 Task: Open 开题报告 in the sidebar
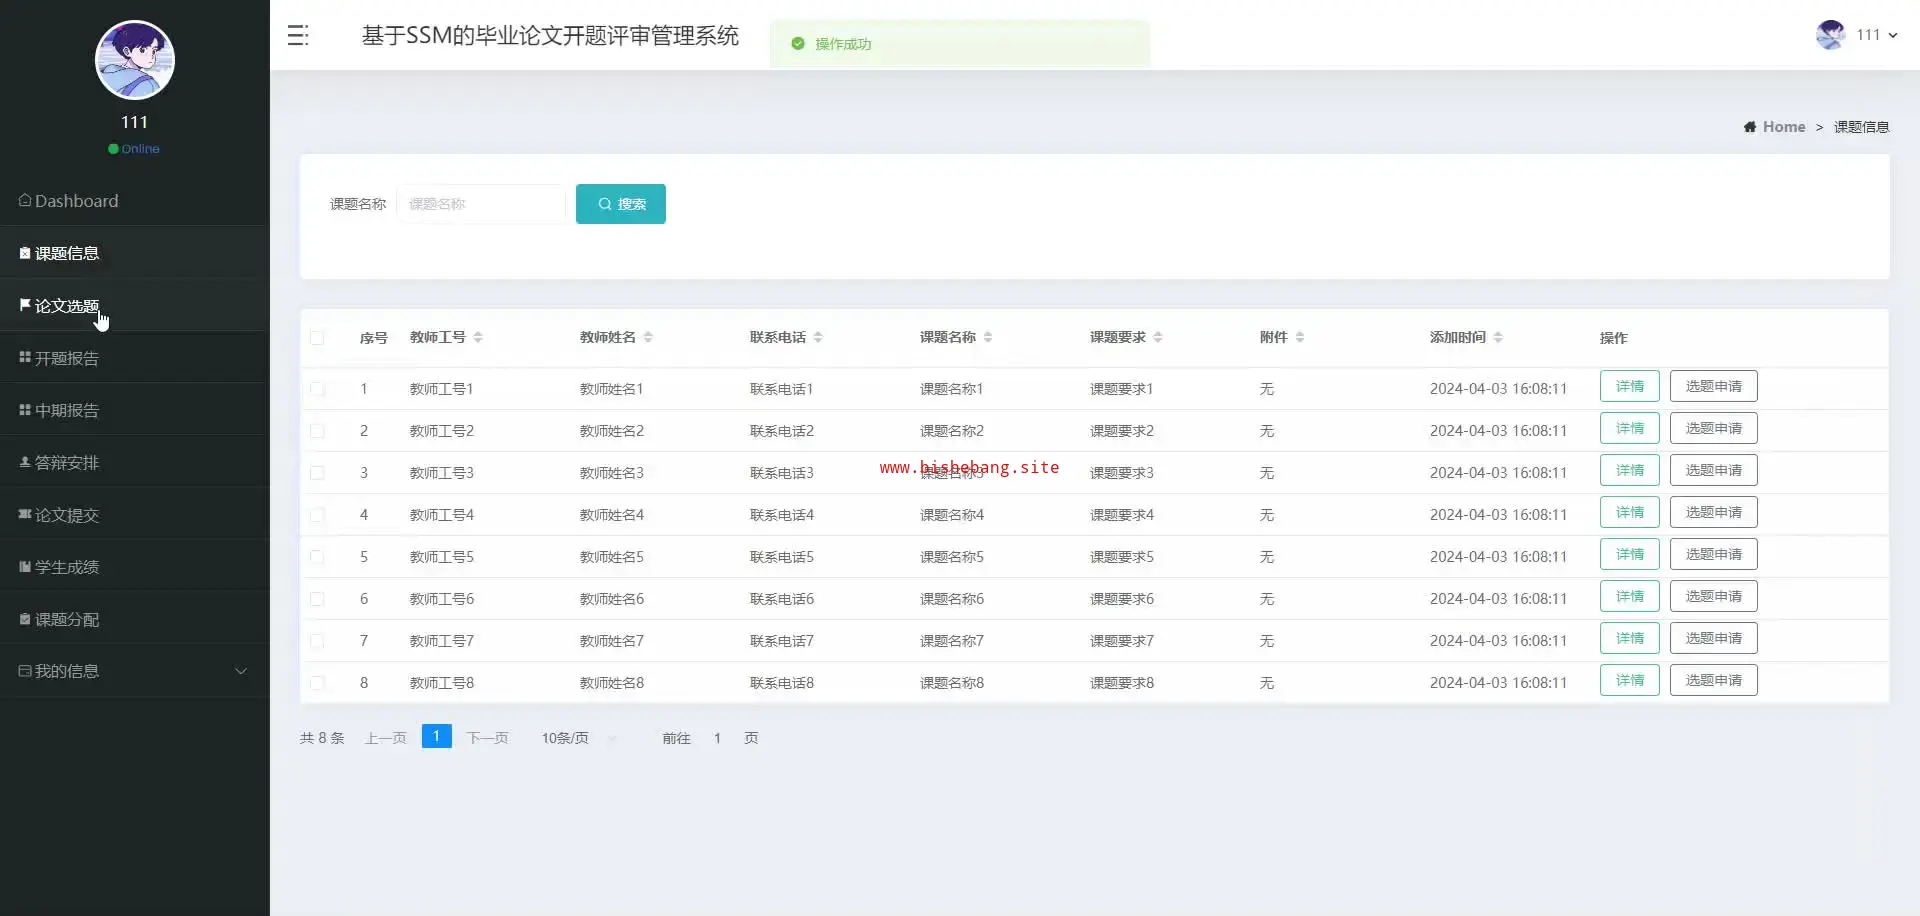(67, 358)
